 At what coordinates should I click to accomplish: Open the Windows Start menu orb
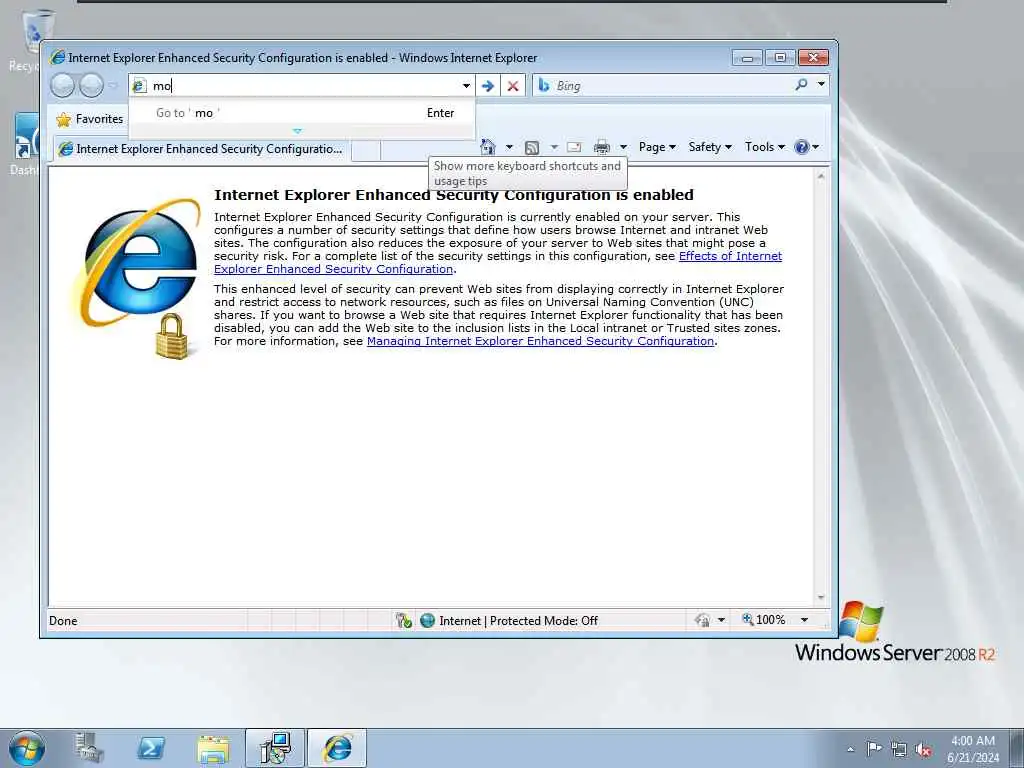[27, 748]
